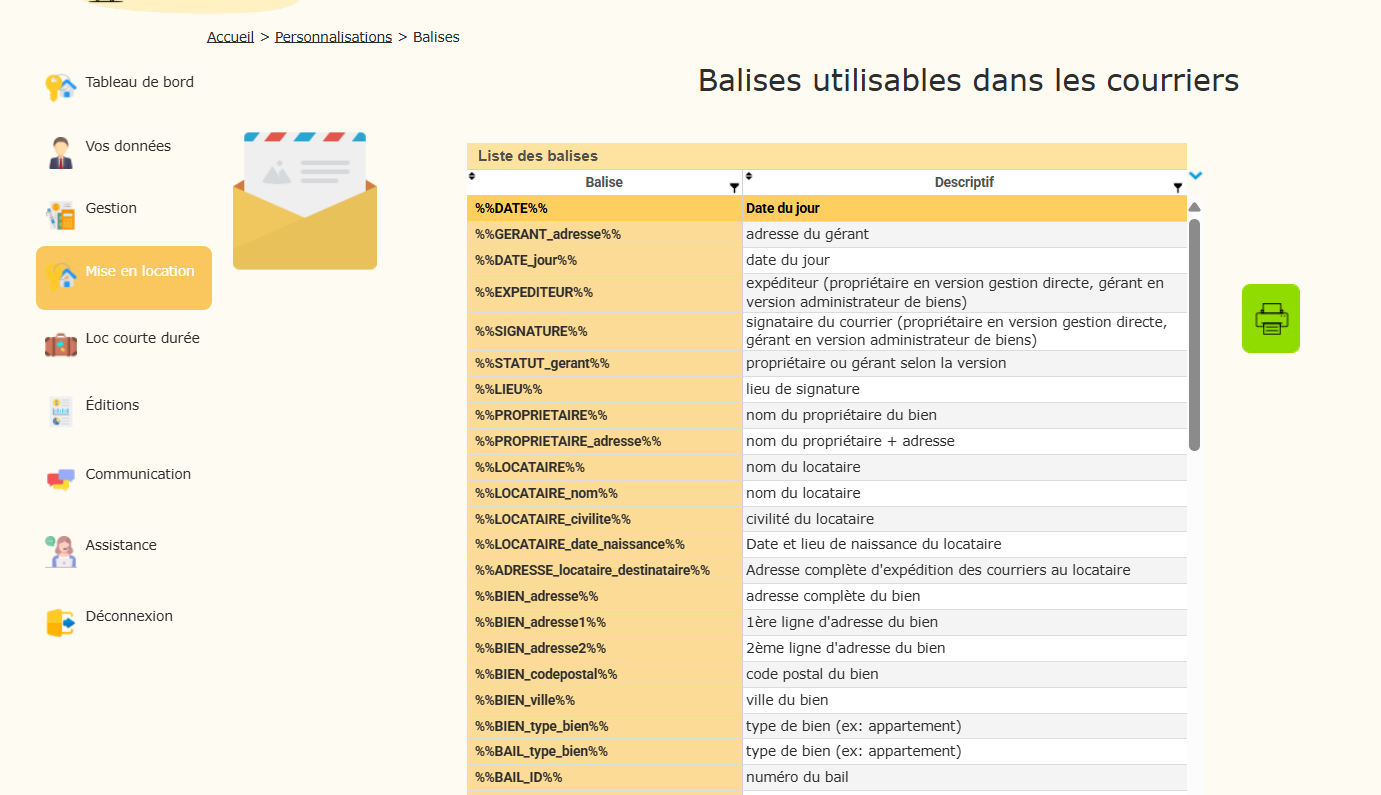
Task: Select the %%BIEN_adresse%% cell
Action: pos(604,596)
